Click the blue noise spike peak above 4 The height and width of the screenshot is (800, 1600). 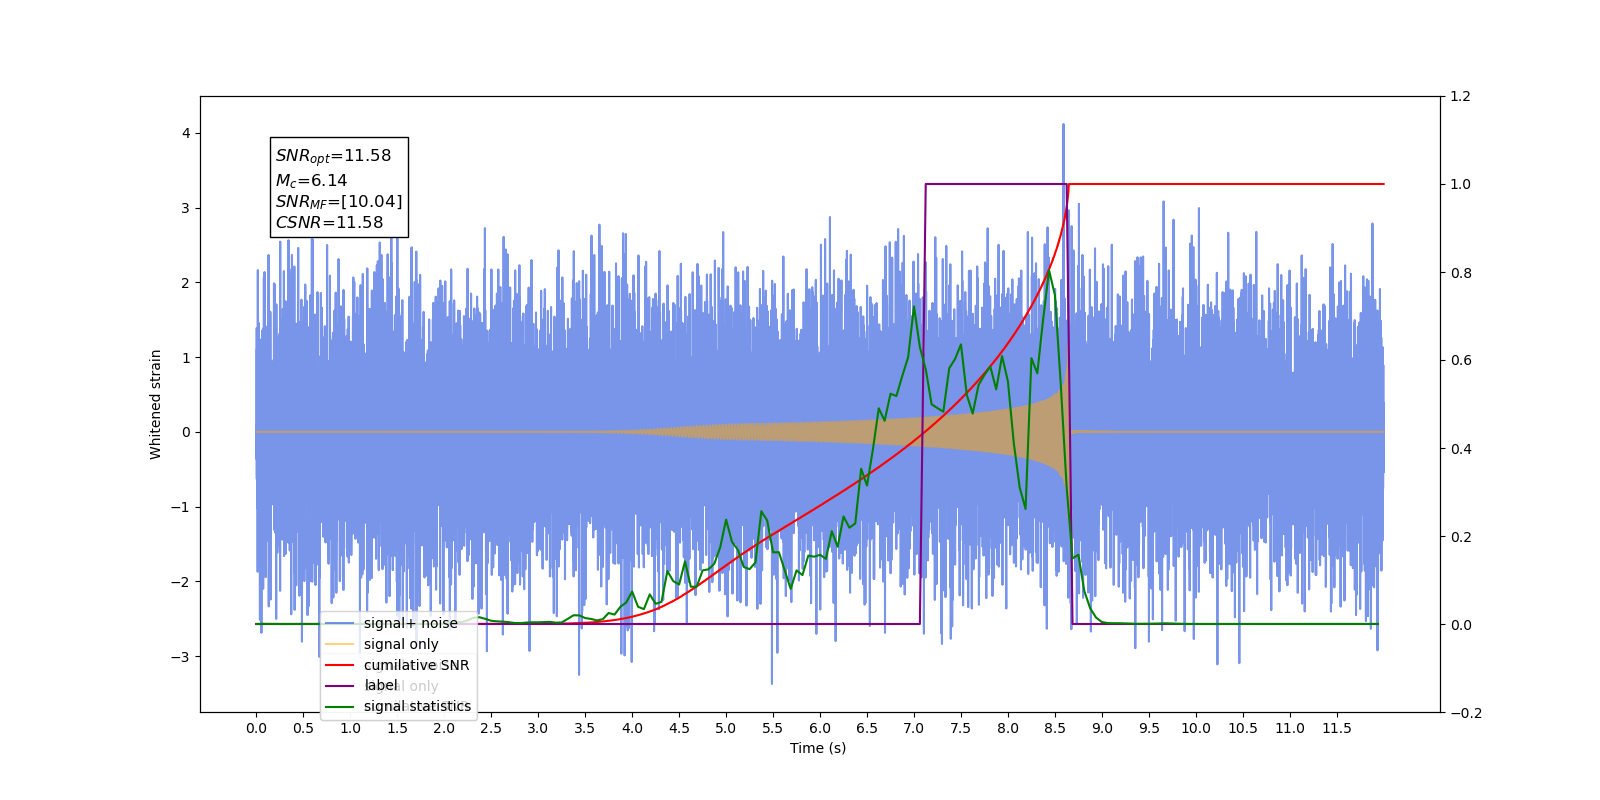(1063, 126)
